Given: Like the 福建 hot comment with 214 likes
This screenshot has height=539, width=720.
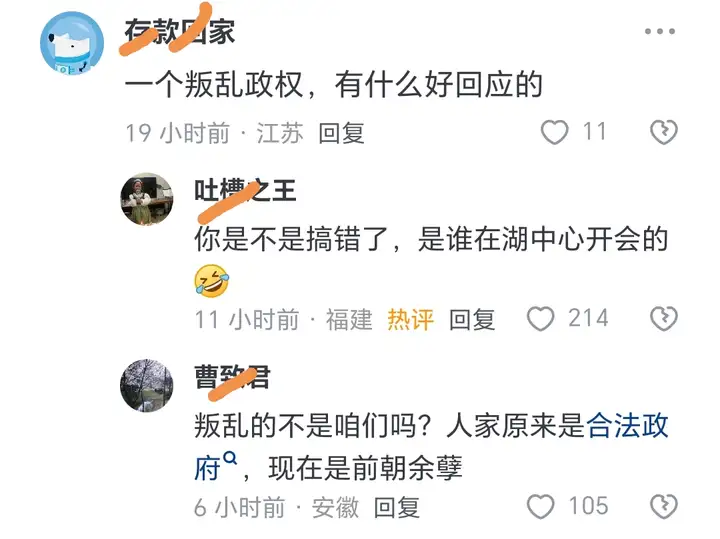Looking at the screenshot, I should pyautogui.click(x=540, y=319).
